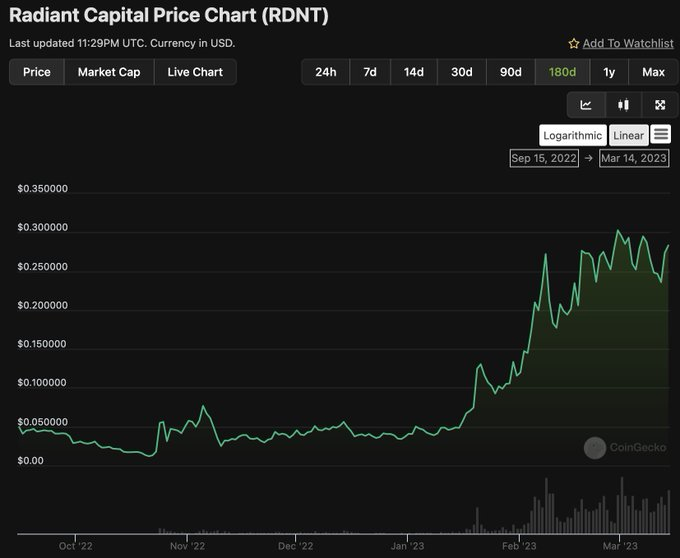Open the Live Chart tab
Image resolution: width=680 pixels, height=558 pixels.
(195, 72)
